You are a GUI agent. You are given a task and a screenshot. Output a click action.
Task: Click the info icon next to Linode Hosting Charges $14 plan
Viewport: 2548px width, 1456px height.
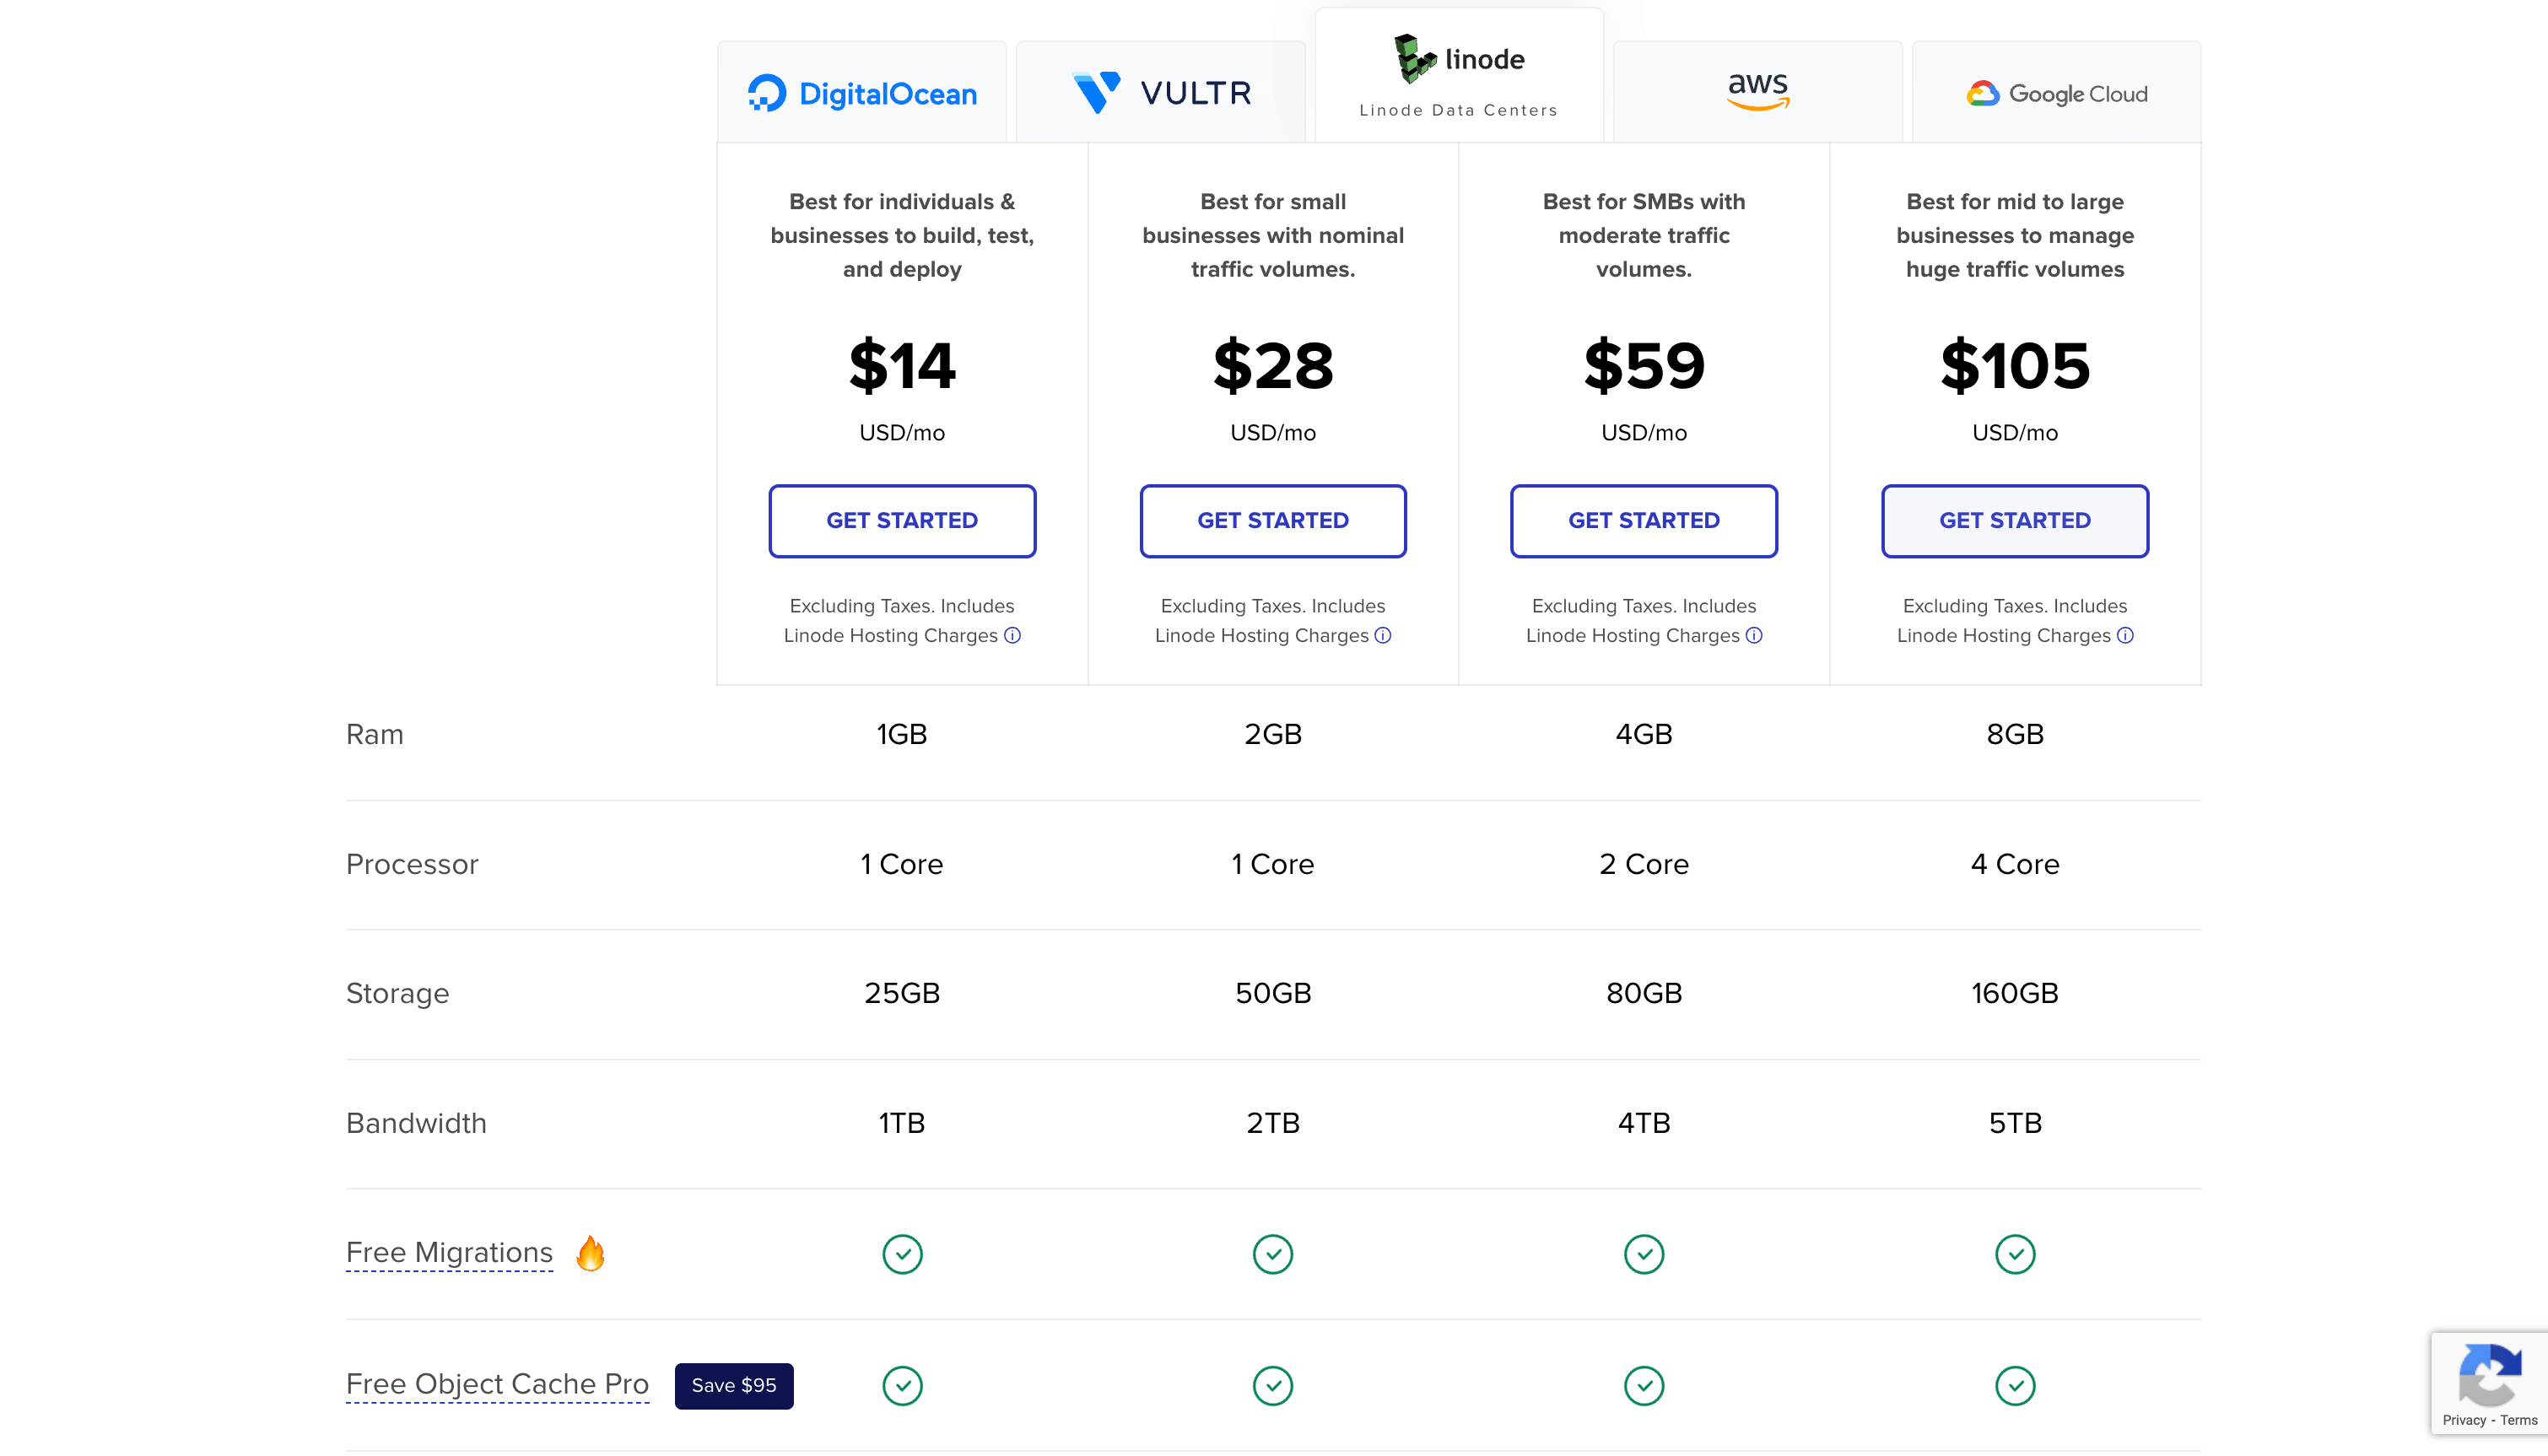click(x=1012, y=635)
